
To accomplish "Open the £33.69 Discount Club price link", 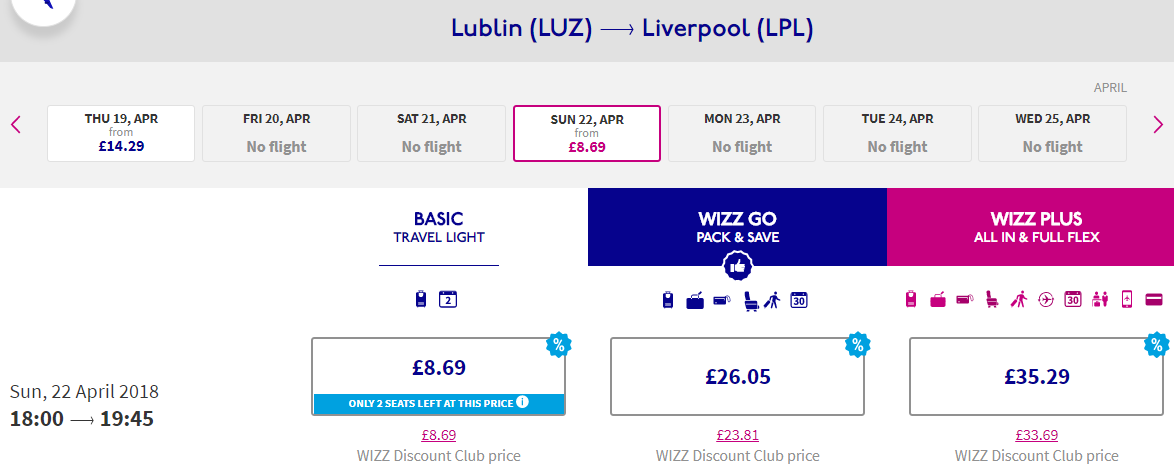I will click(1036, 435).
